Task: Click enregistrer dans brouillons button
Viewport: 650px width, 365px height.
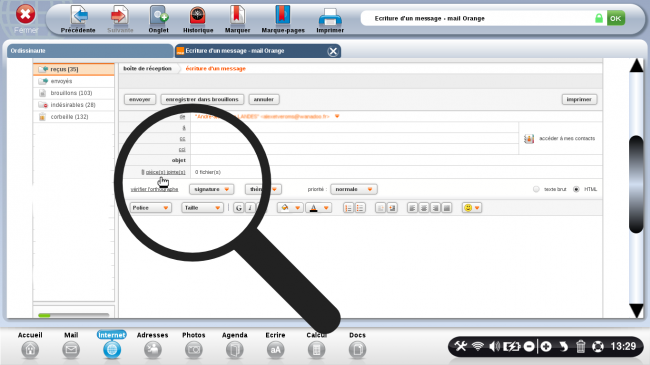Action: [202, 100]
